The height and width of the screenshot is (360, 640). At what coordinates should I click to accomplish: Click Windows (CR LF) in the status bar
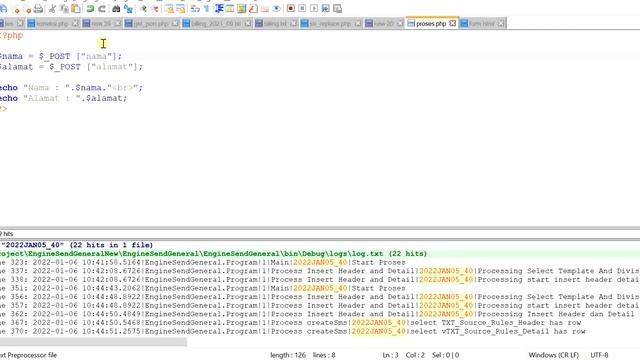(553, 355)
